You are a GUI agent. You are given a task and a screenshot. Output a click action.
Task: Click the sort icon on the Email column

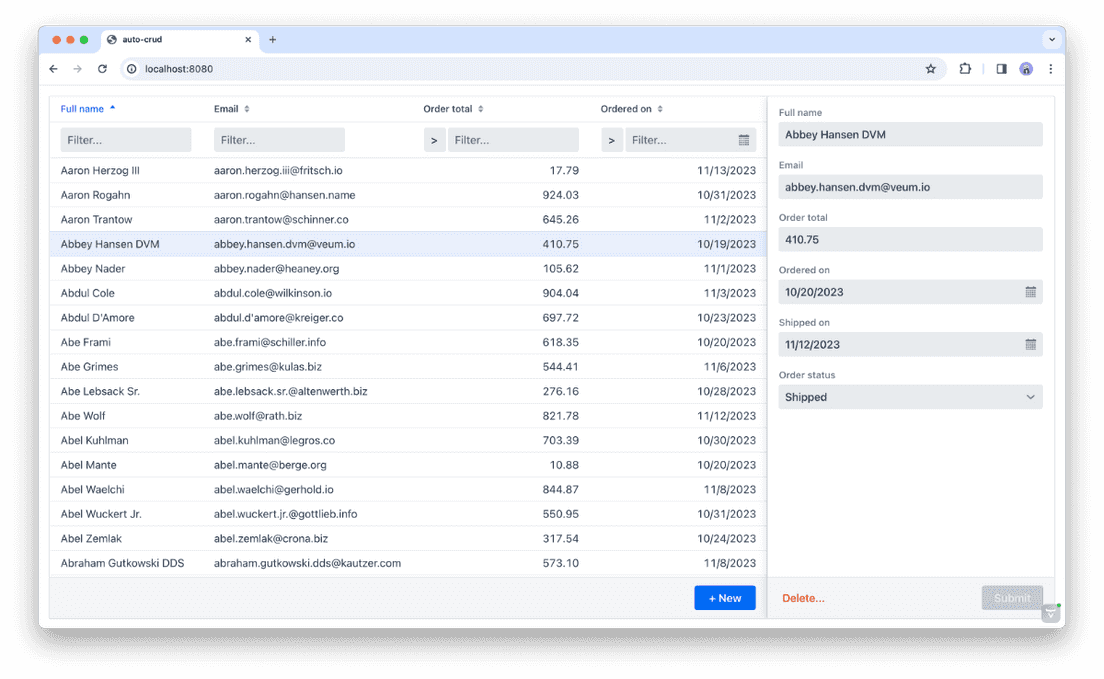pos(246,108)
